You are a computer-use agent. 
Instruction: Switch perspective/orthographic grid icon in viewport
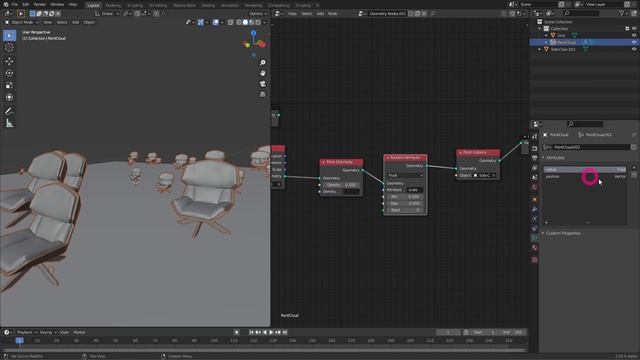pyautogui.click(x=263, y=94)
